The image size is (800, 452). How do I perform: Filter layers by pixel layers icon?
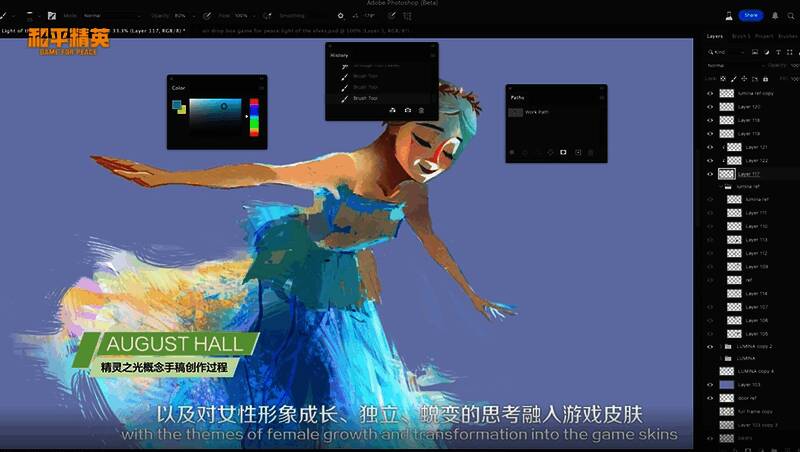pos(755,52)
